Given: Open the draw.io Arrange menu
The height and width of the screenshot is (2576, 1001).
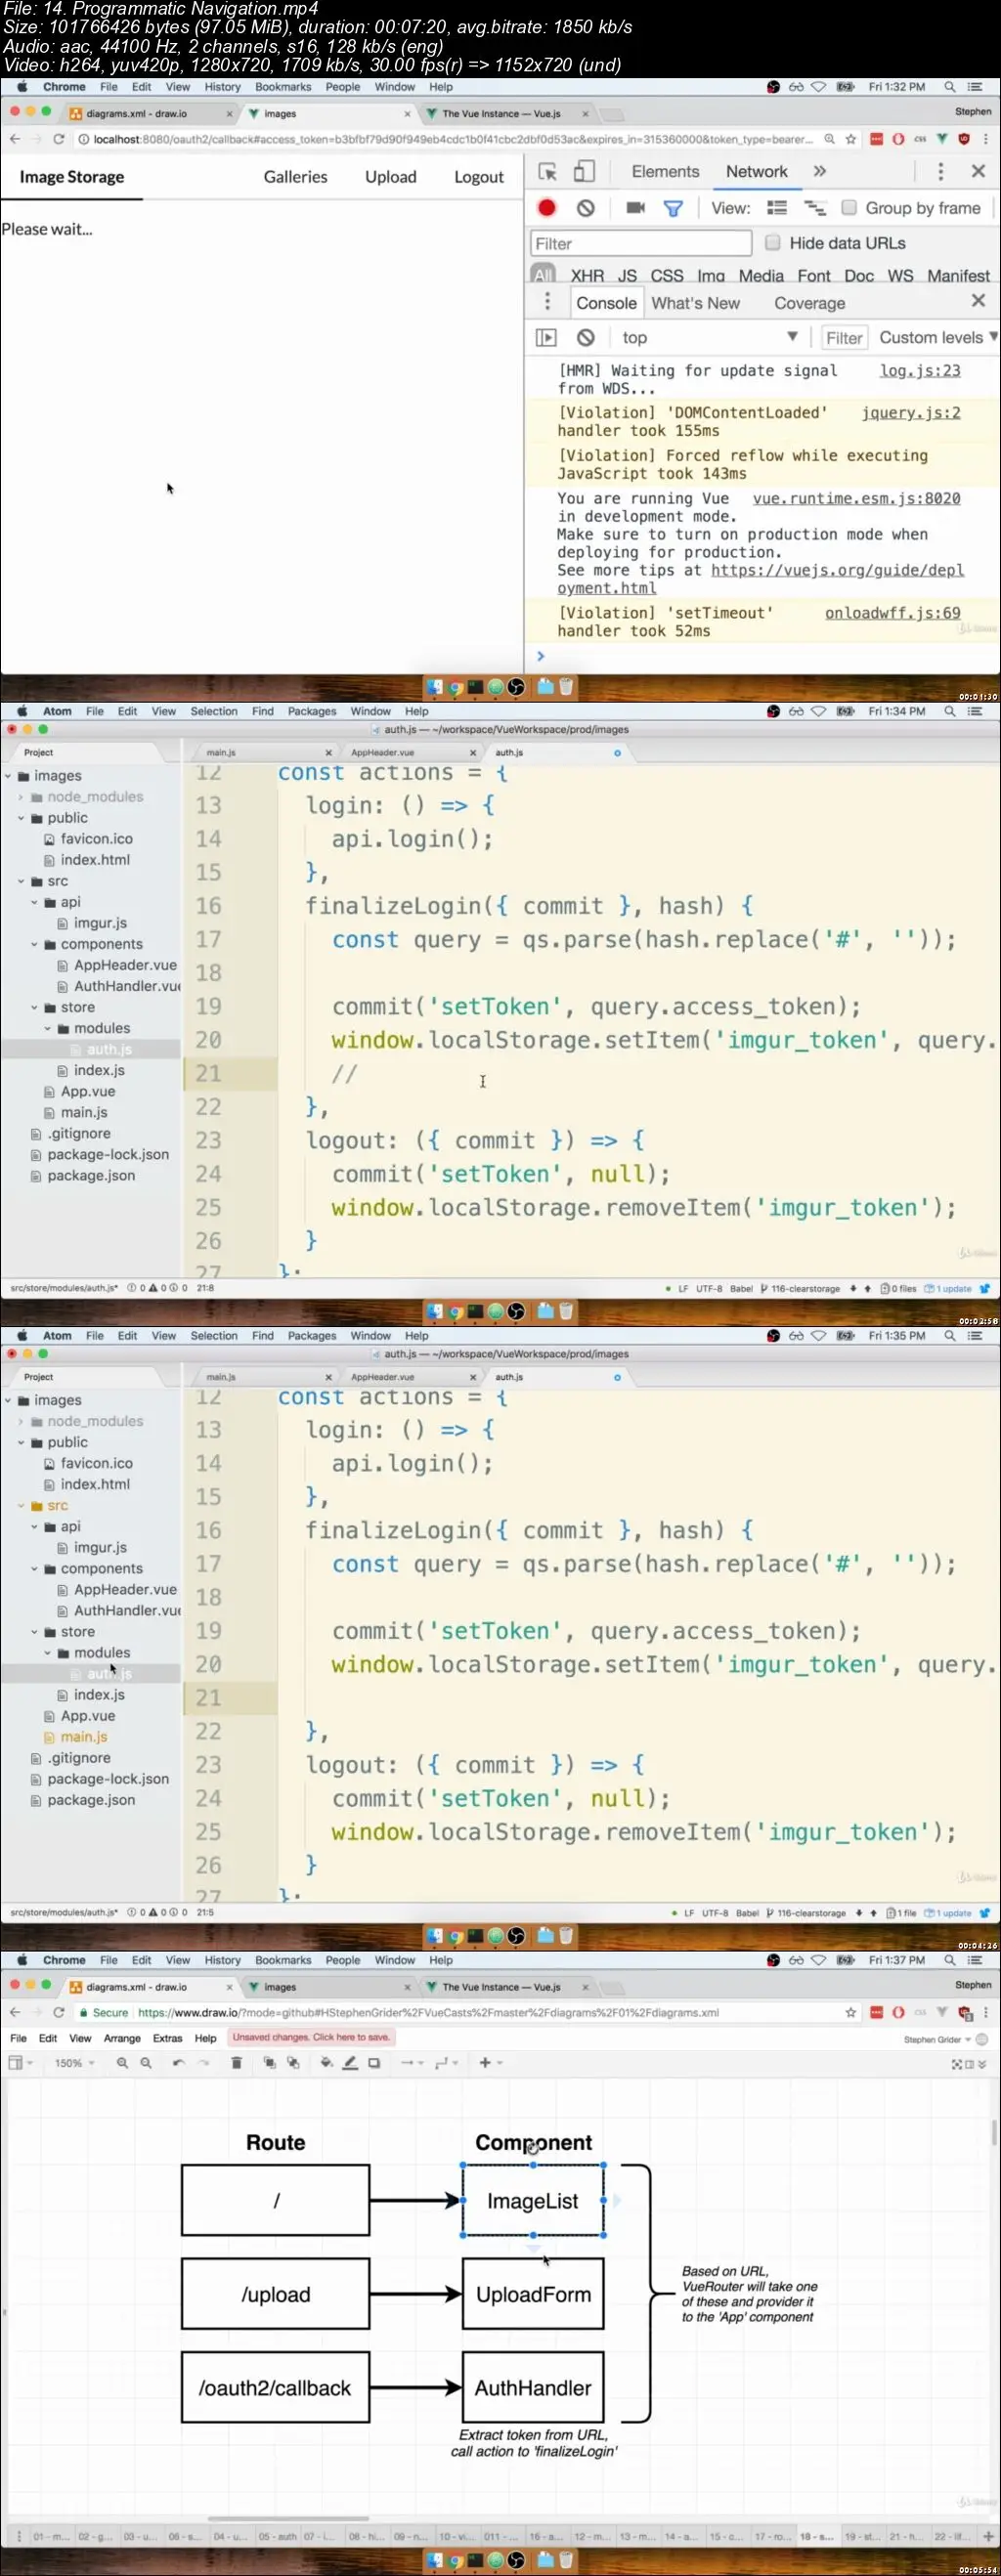Looking at the screenshot, I should click(x=122, y=2038).
